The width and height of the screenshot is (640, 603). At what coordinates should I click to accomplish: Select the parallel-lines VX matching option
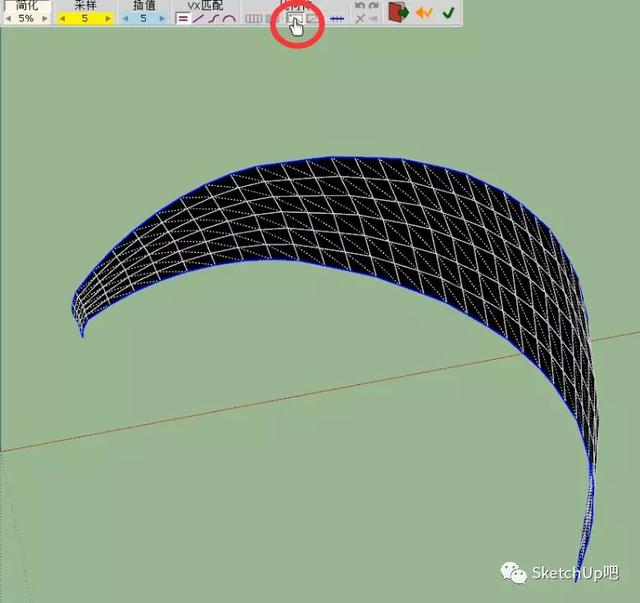[183, 18]
